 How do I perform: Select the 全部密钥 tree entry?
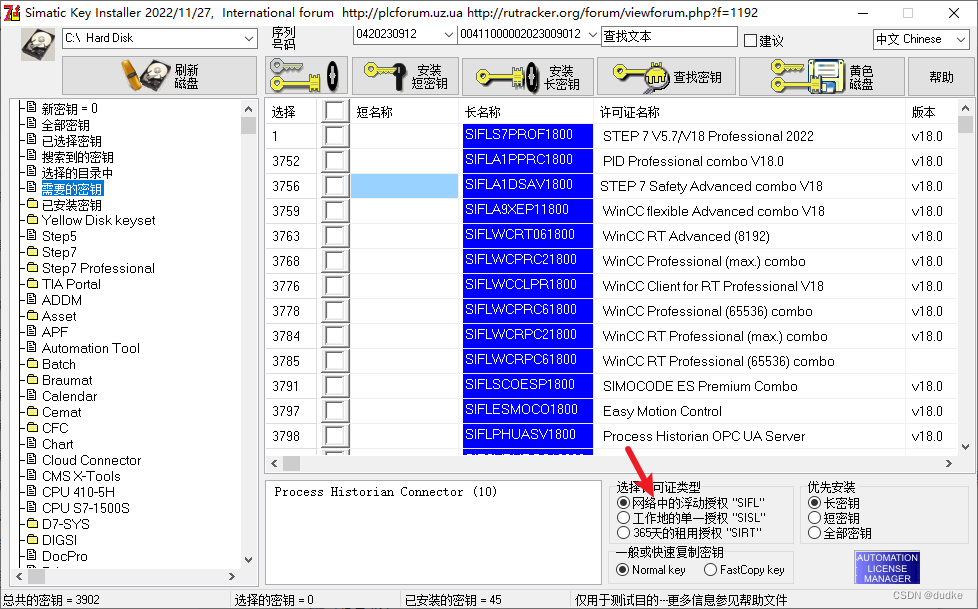coord(65,125)
